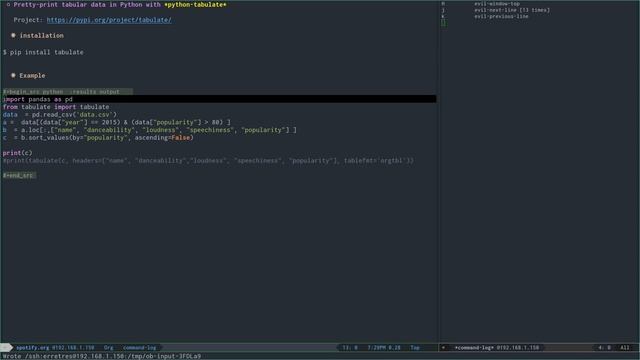Click the evil-window-top entry in command log
Screen dimensions: 640x360
497,4
